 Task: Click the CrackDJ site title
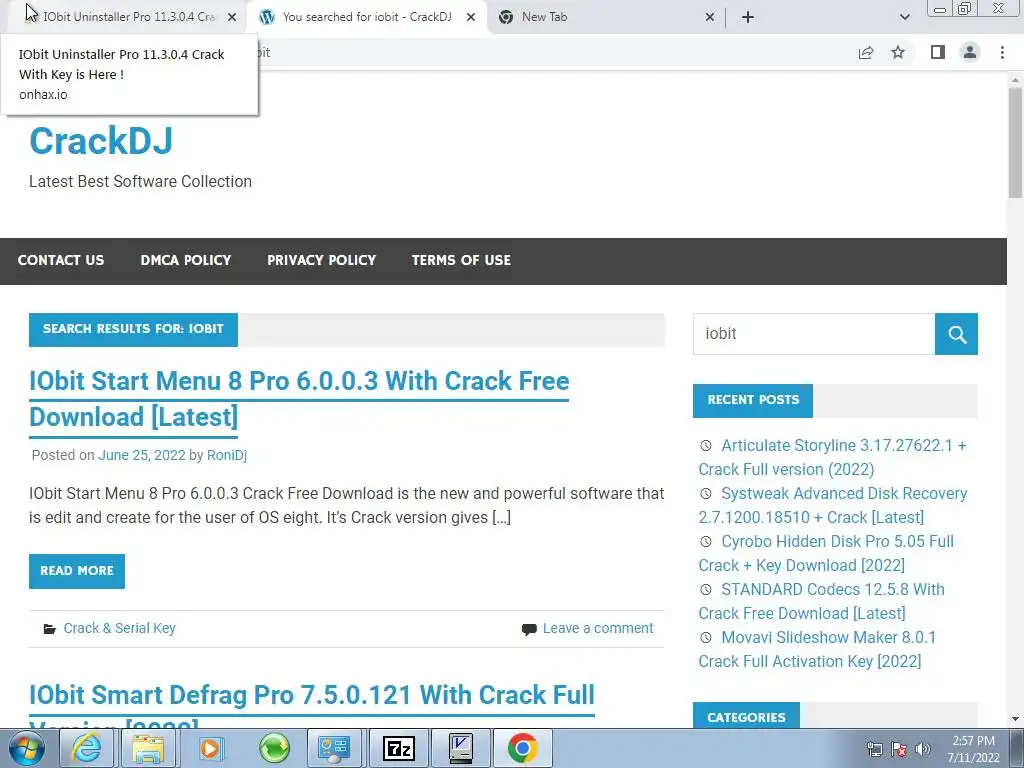pos(101,141)
